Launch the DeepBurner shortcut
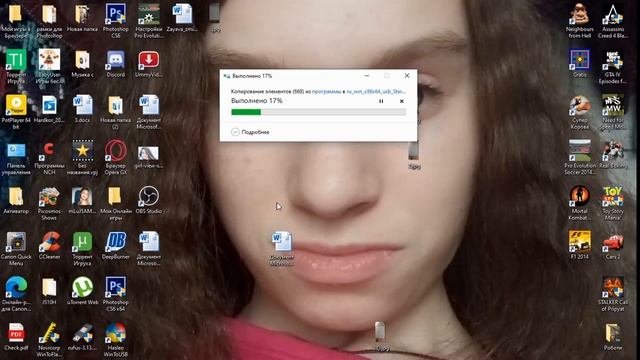 (x=116, y=245)
